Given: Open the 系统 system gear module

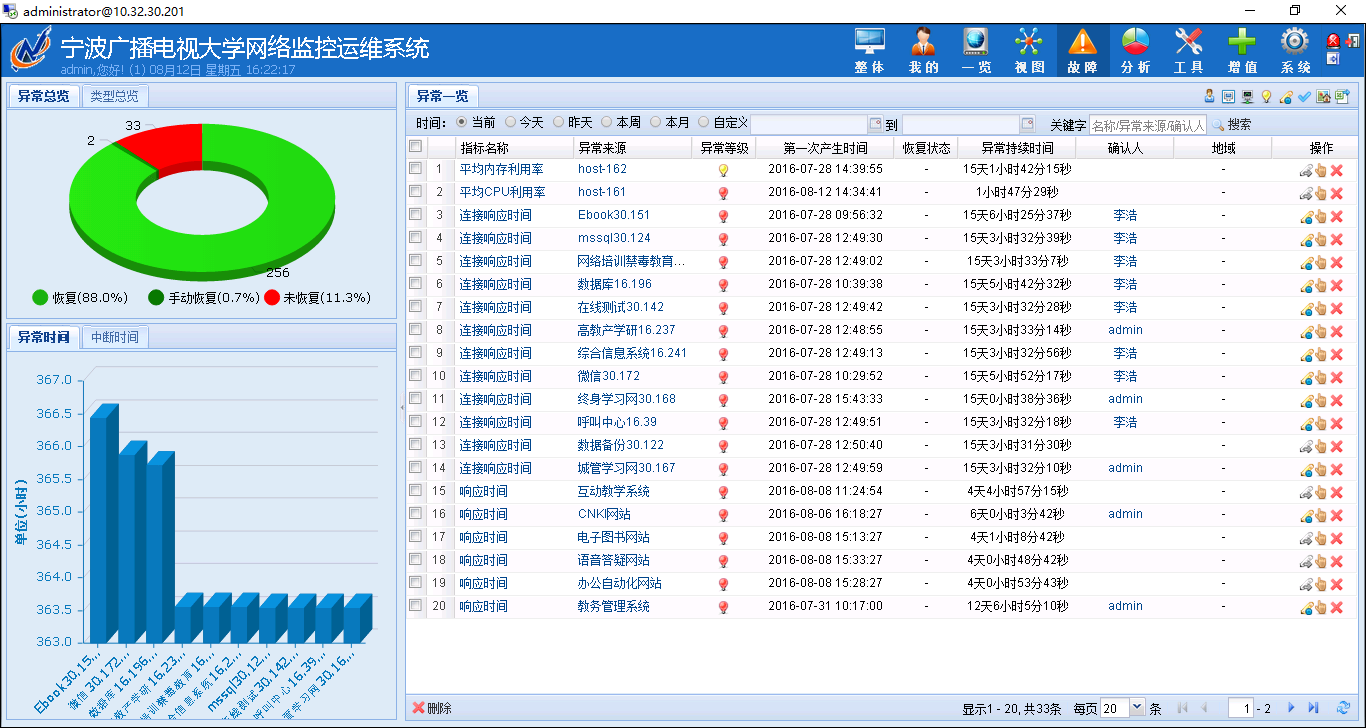Looking at the screenshot, I should point(1295,51).
